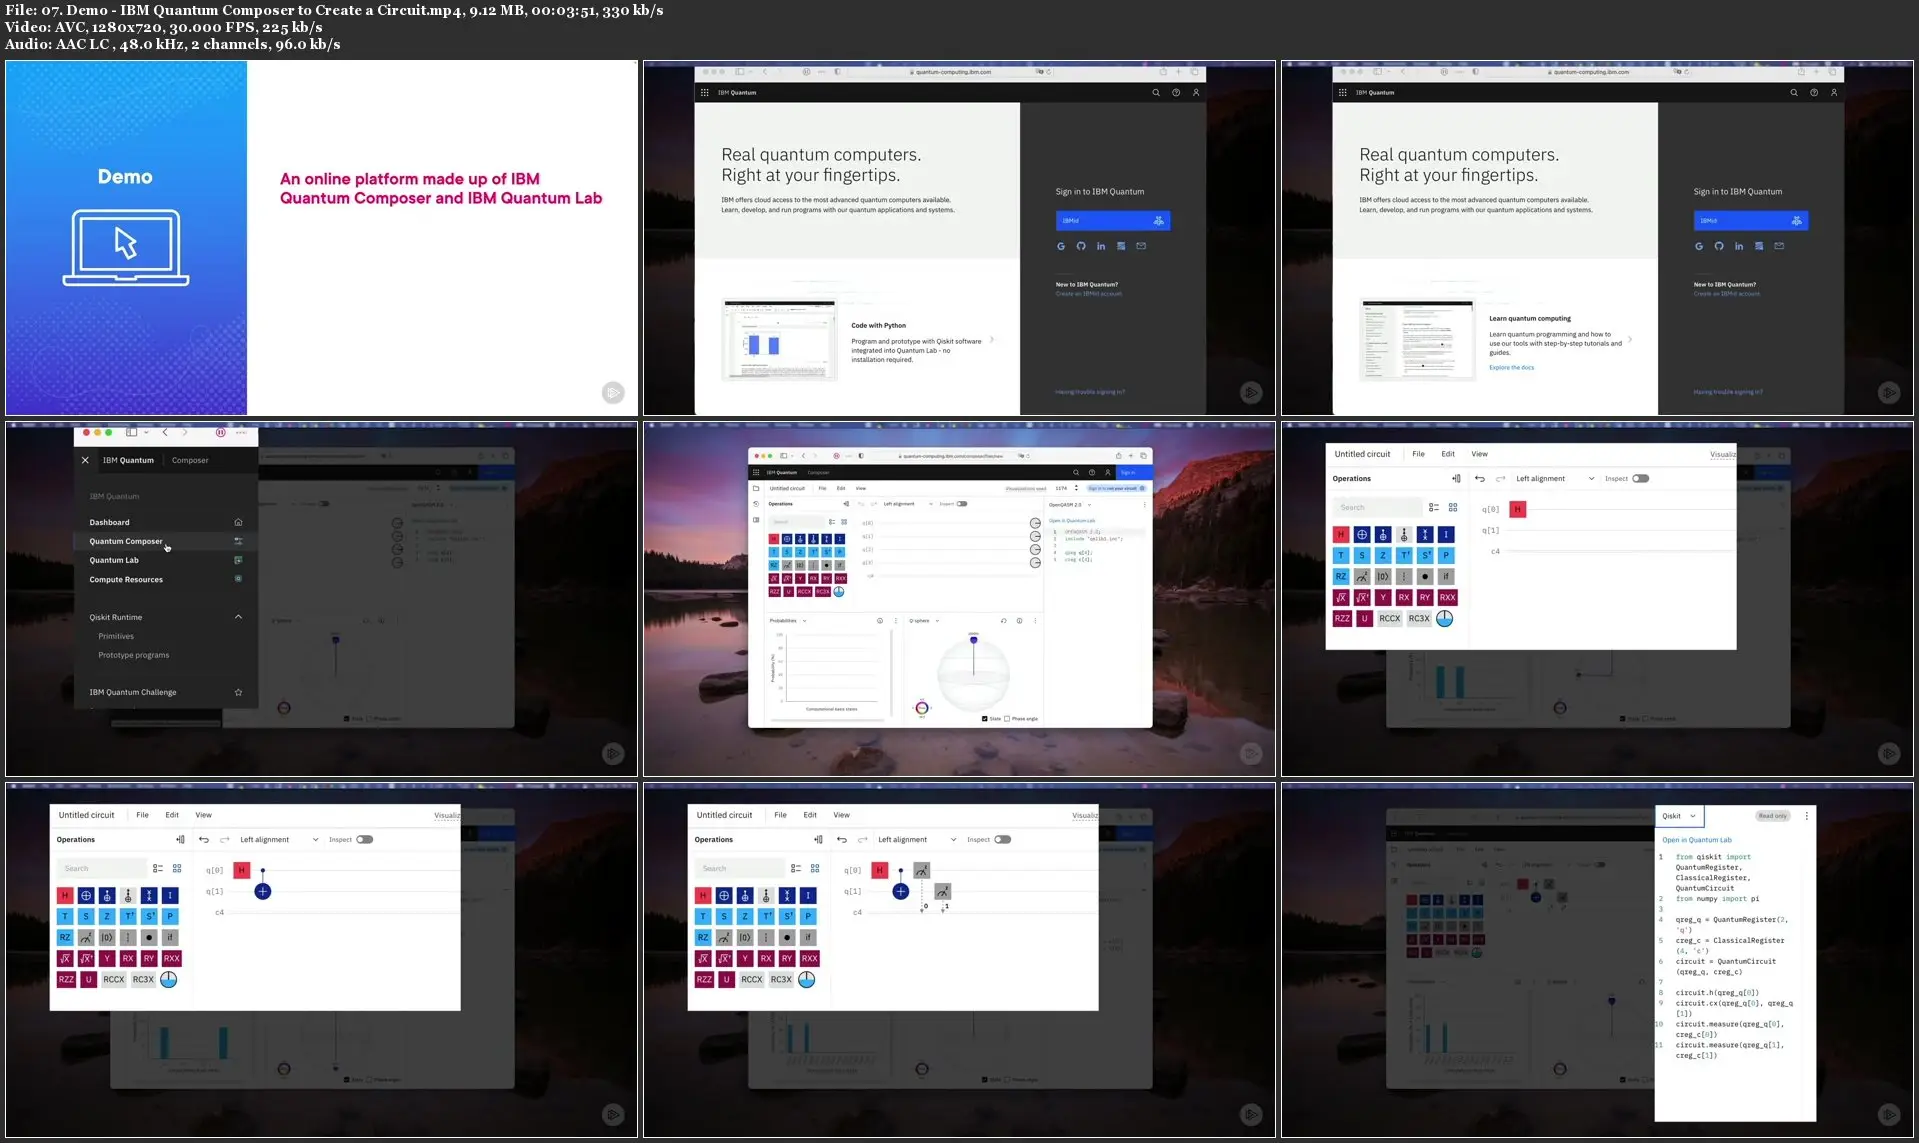Sign in with email icon in Code with Python frame
The height and width of the screenshot is (1143, 1919).
coord(1141,246)
